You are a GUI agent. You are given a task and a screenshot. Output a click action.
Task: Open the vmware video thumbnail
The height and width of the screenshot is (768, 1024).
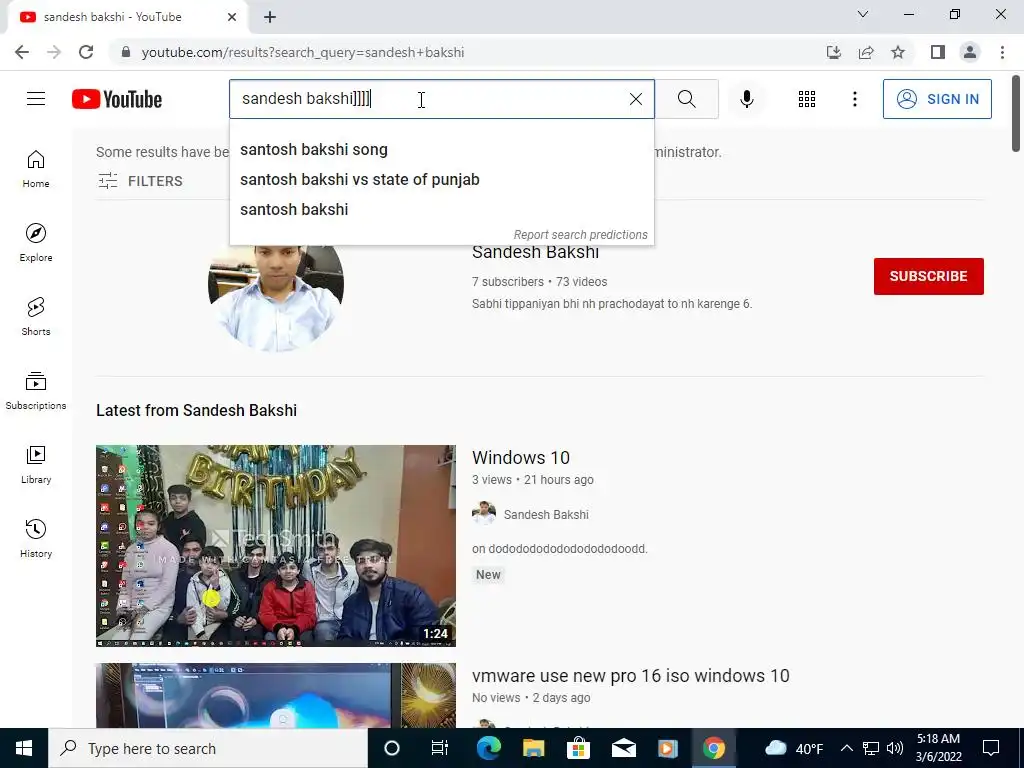point(276,696)
